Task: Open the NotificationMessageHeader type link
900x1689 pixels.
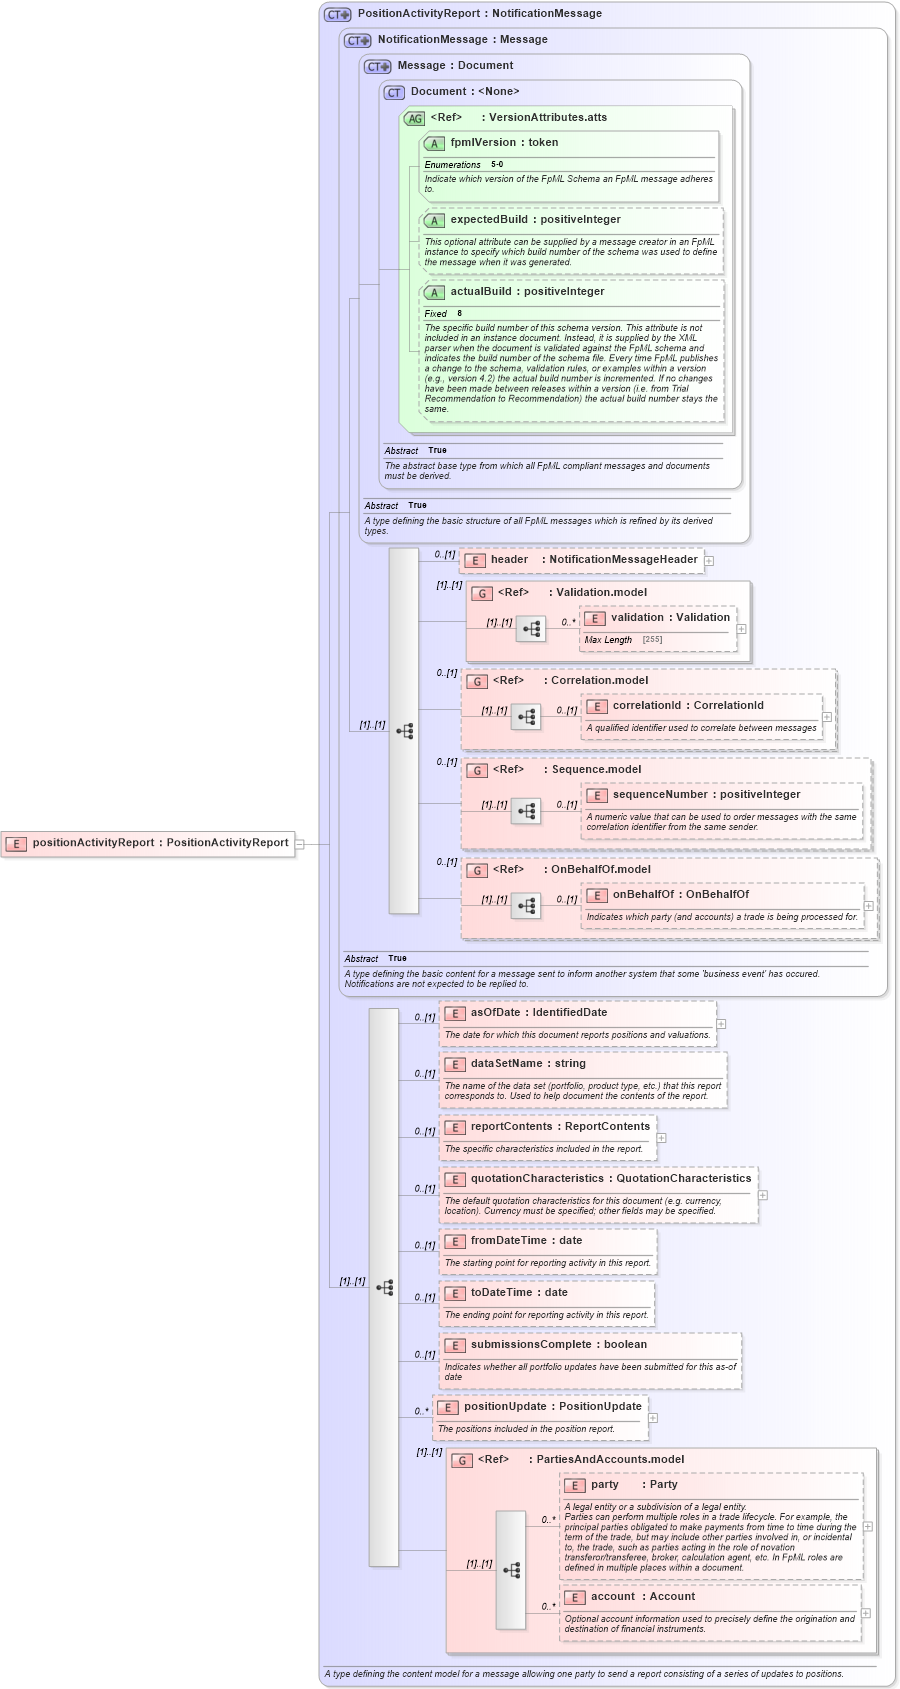Action: tap(623, 560)
